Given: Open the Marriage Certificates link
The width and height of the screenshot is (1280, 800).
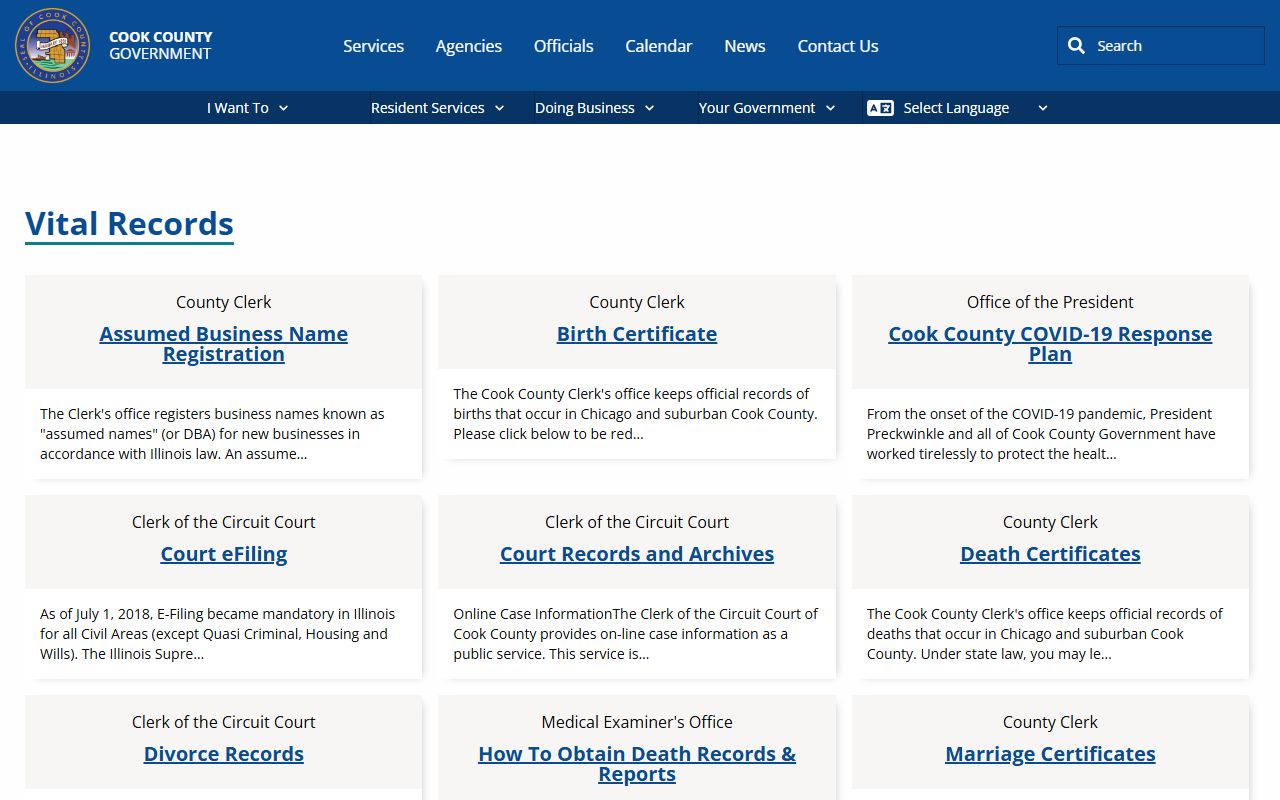Looking at the screenshot, I should (1050, 754).
